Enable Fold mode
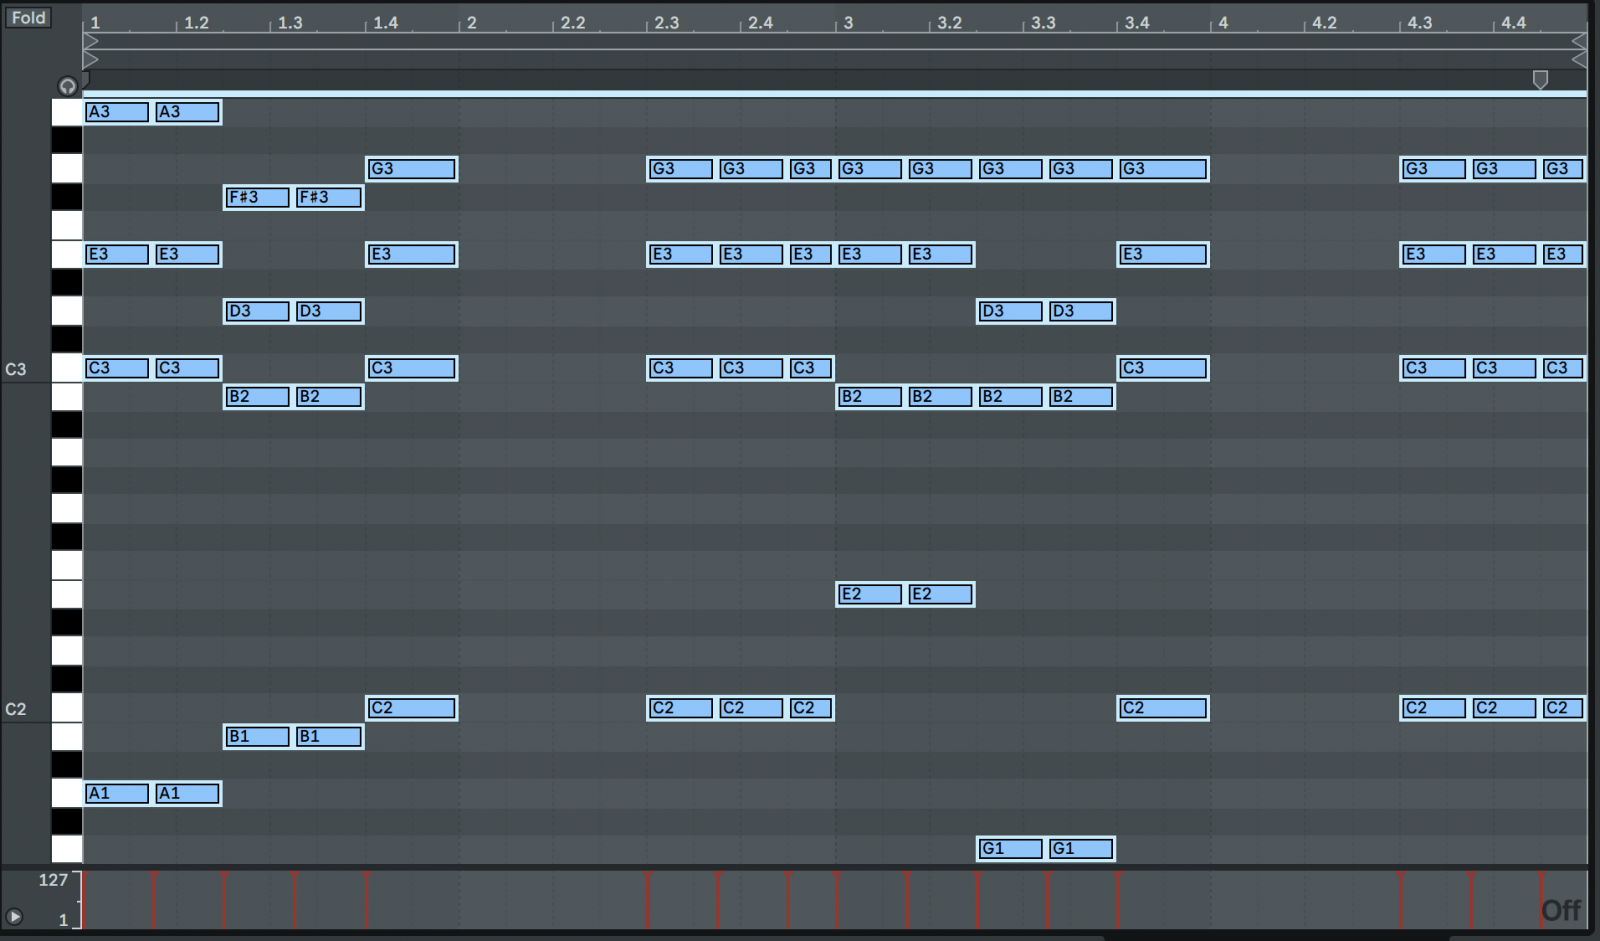Viewport: 1600px width, 941px height. coord(27,17)
